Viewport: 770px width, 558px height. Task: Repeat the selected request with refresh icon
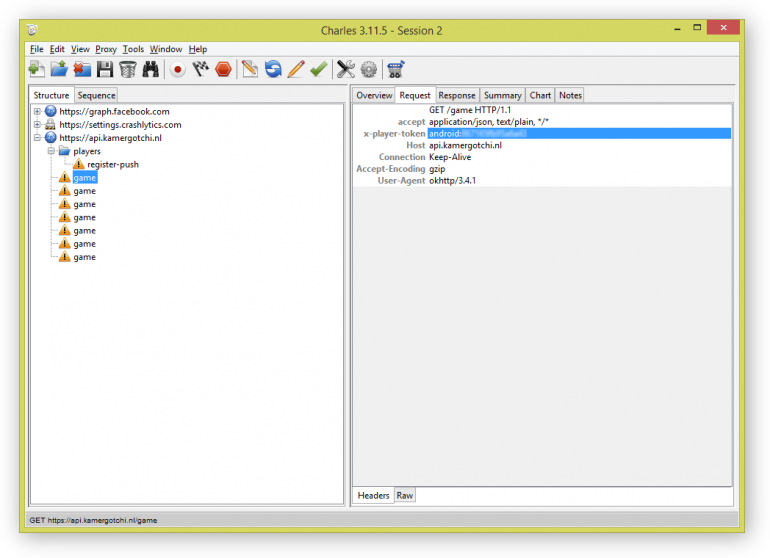click(273, 69)
